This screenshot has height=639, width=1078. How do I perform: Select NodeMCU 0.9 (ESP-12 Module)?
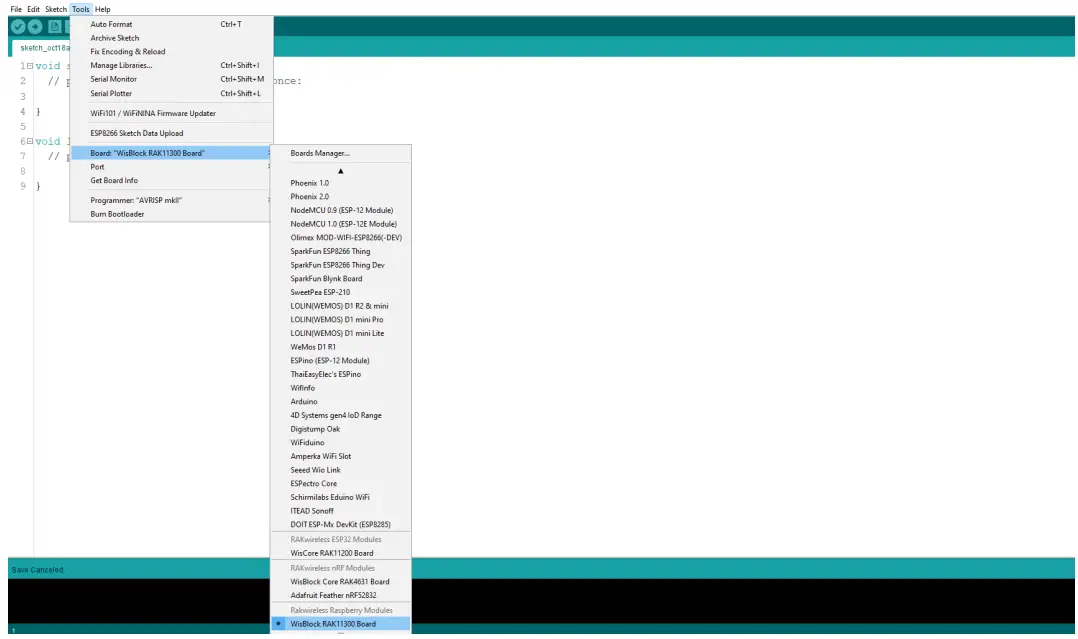[x=341, y=210]
